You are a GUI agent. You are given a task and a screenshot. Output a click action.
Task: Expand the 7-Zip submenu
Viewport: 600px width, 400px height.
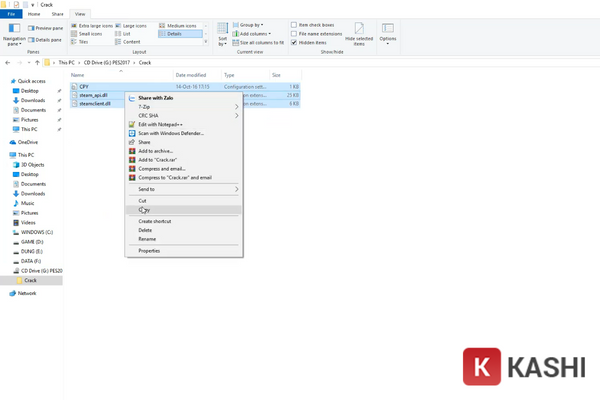pyautogui.click(x=184, y=107)
